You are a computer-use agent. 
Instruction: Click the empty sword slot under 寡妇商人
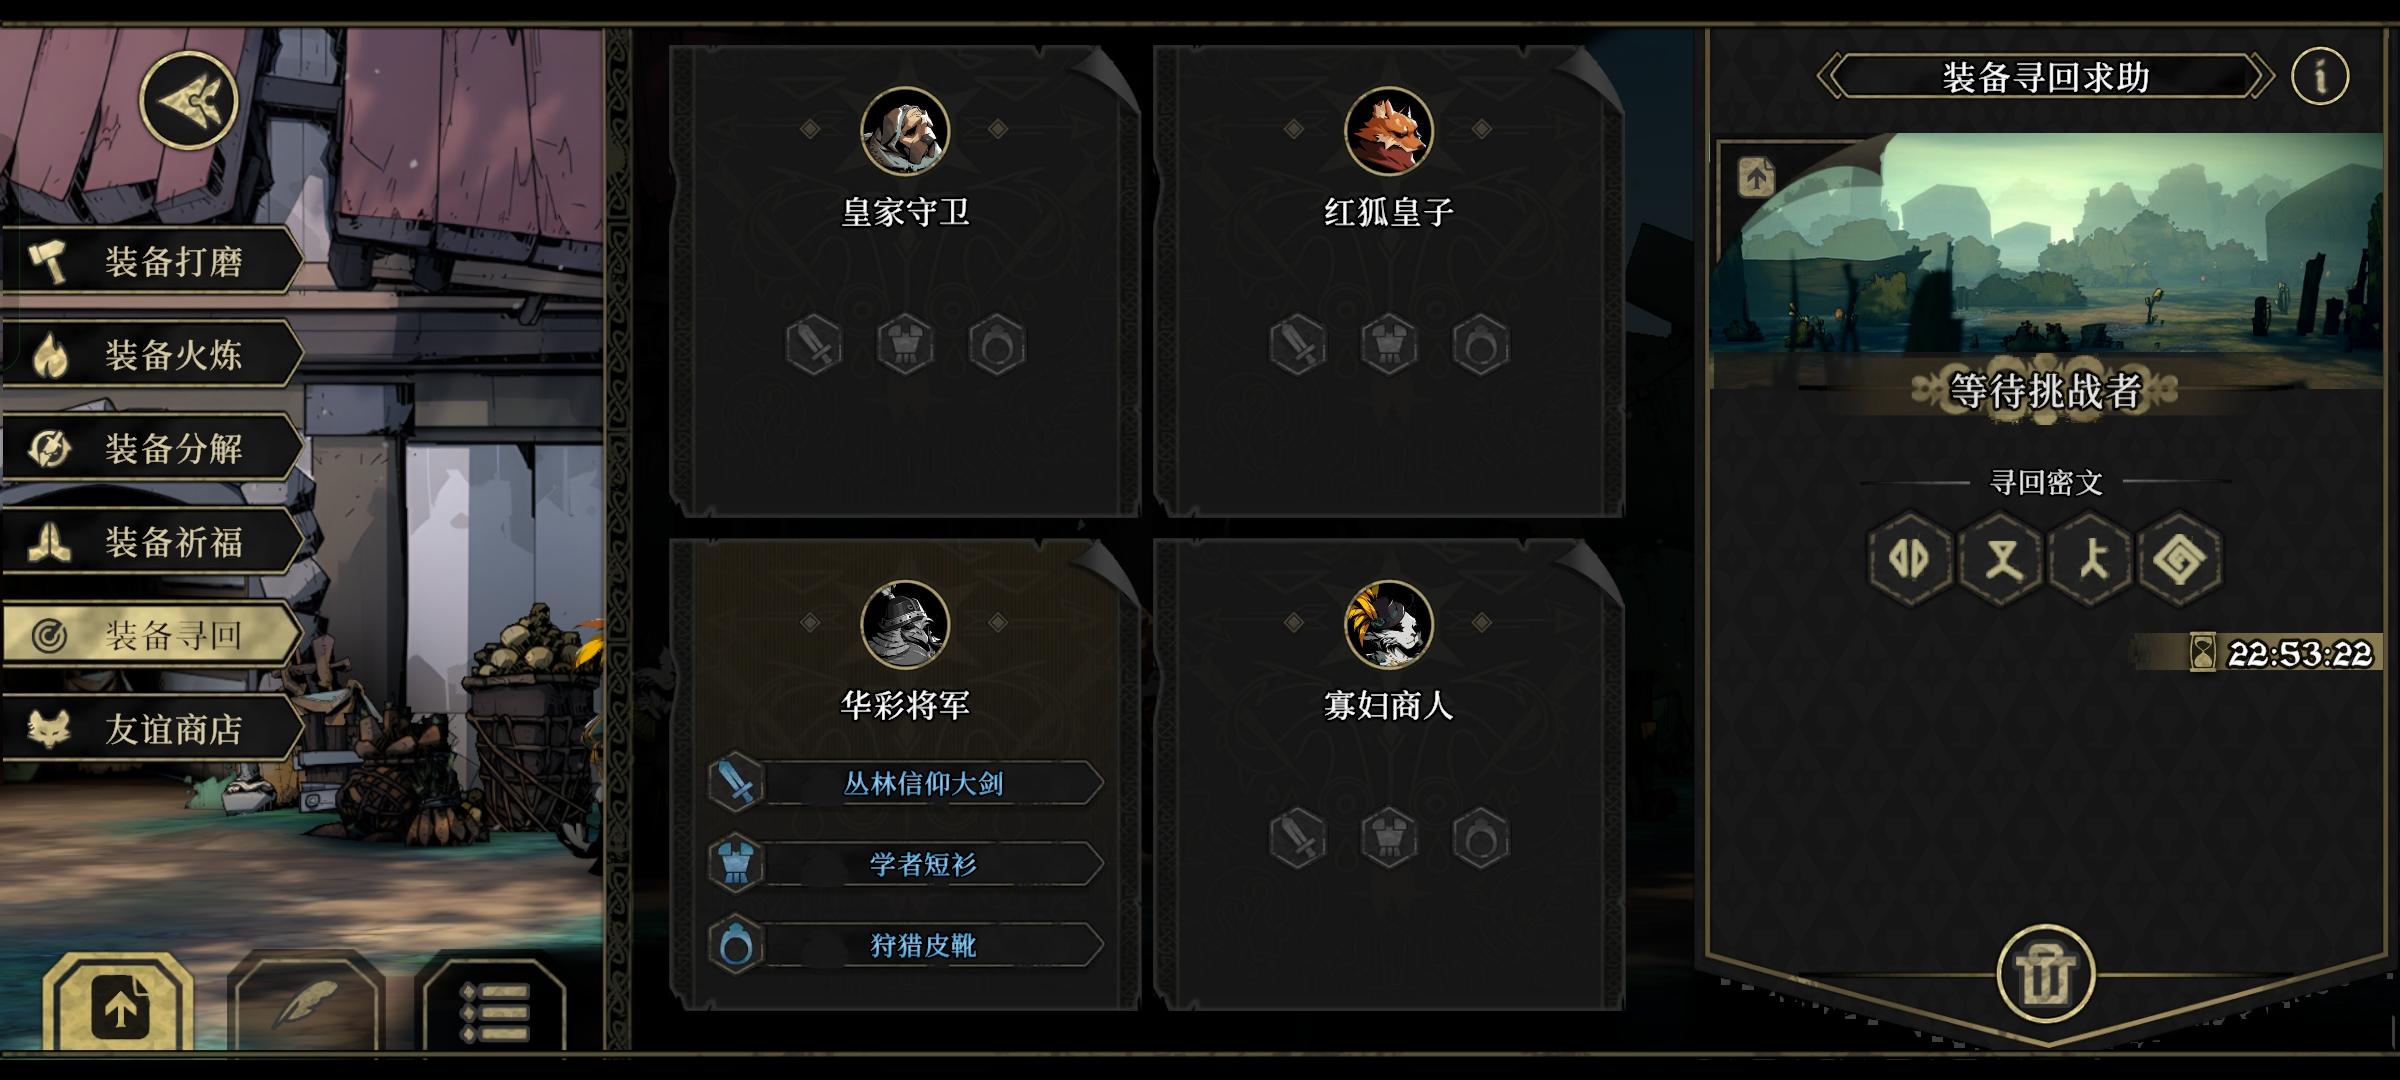point(1298,838)
